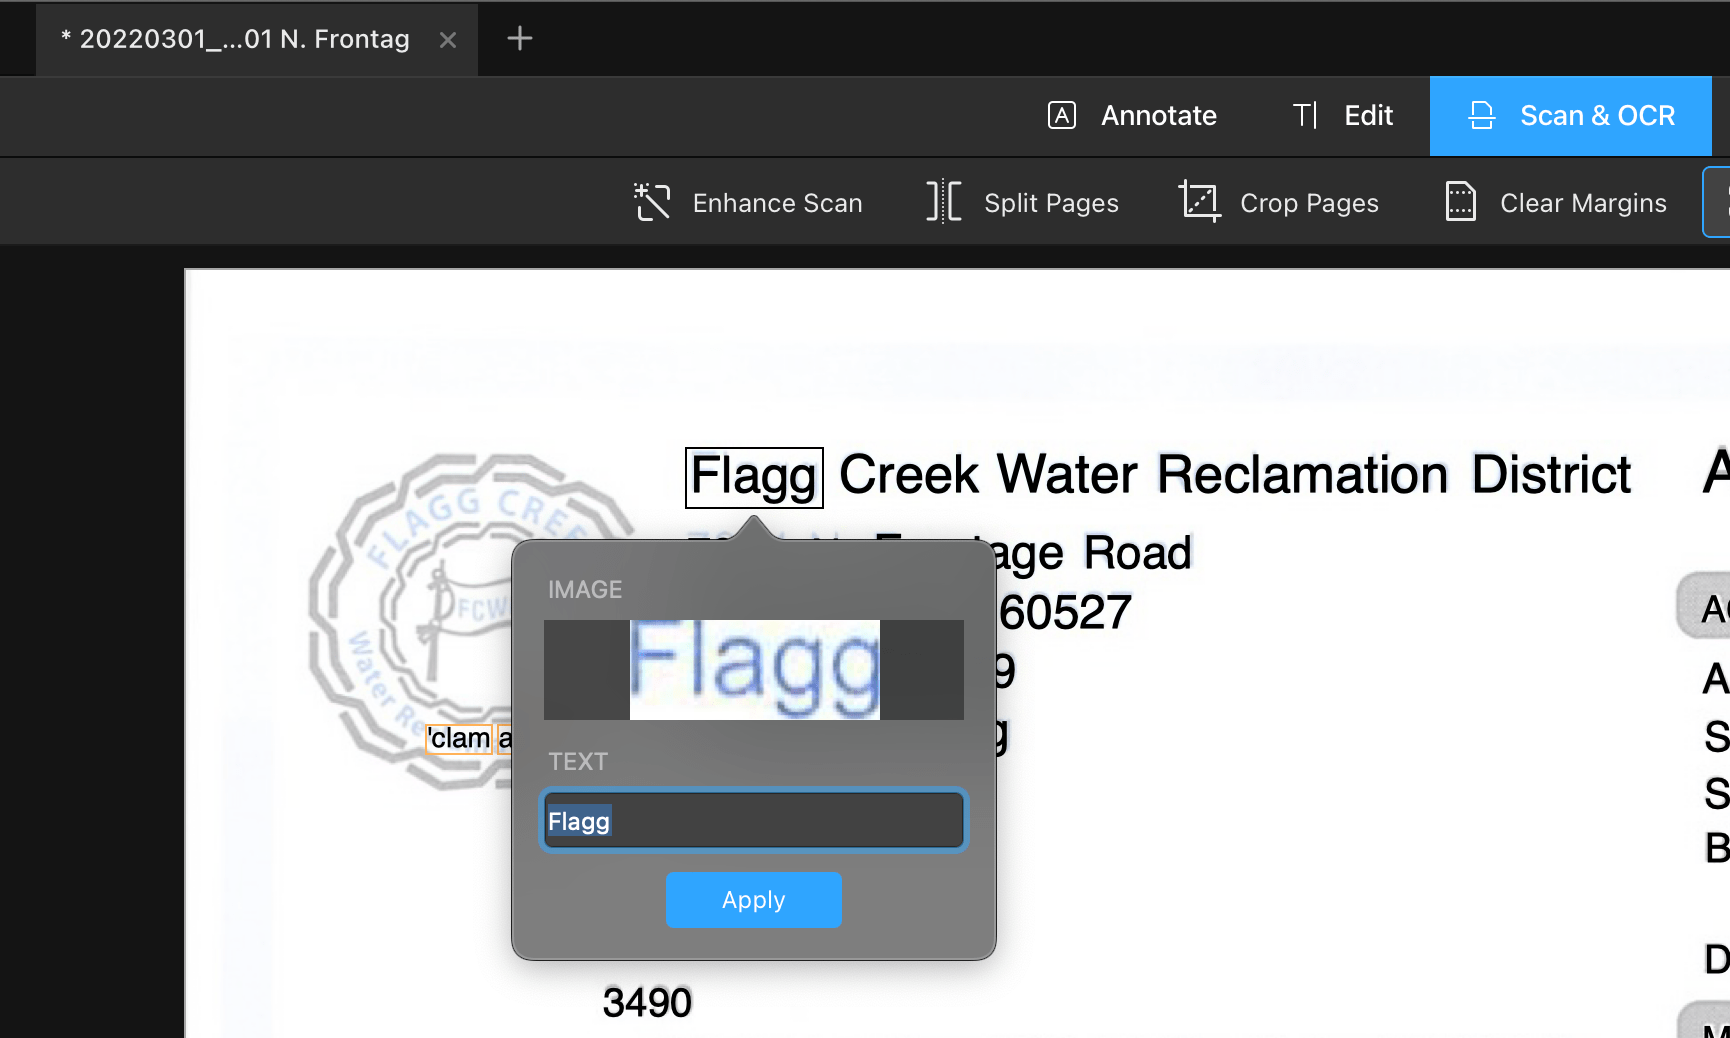Select the boxed word 'Flagg' on the page
The height and width of the screenshot is (1038, 1730).
tap(753, 476)
